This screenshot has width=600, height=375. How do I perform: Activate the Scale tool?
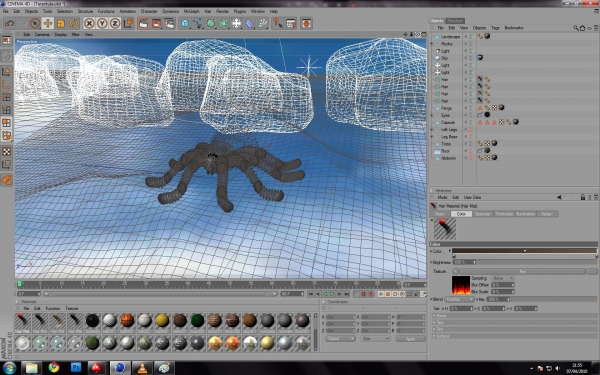[61, 23]
